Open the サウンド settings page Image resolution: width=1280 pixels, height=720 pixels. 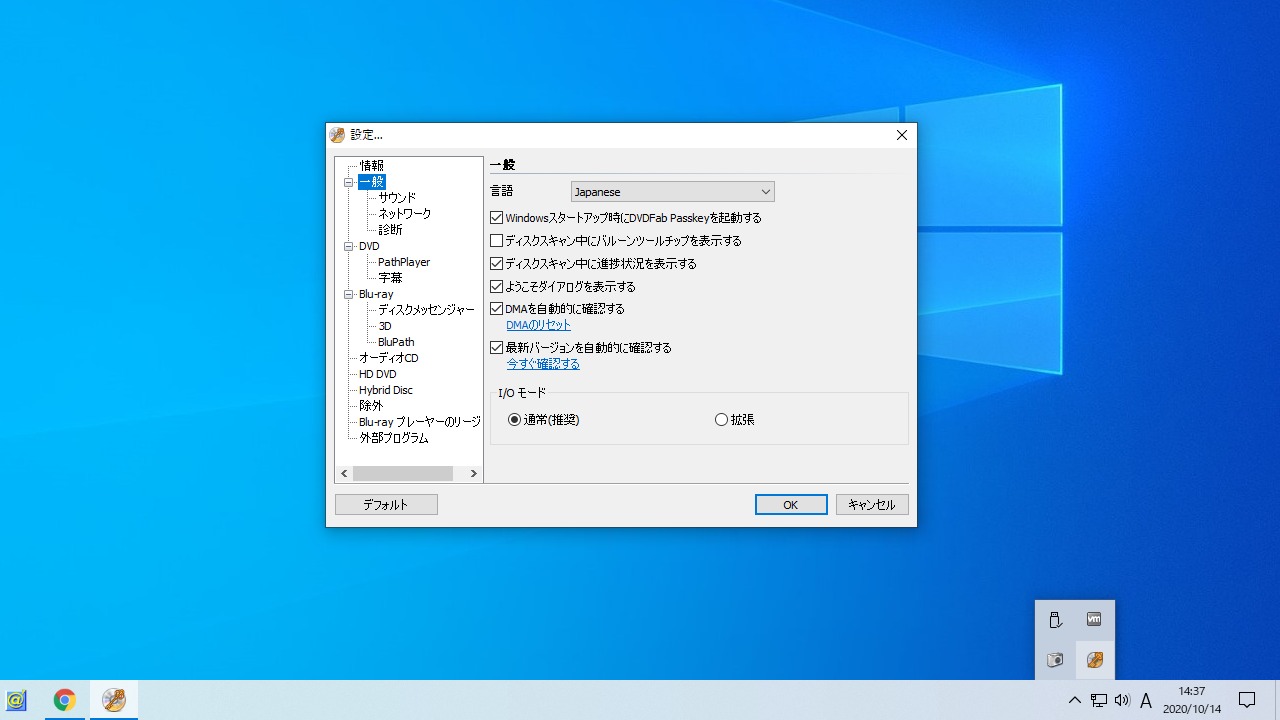(397, 198)
